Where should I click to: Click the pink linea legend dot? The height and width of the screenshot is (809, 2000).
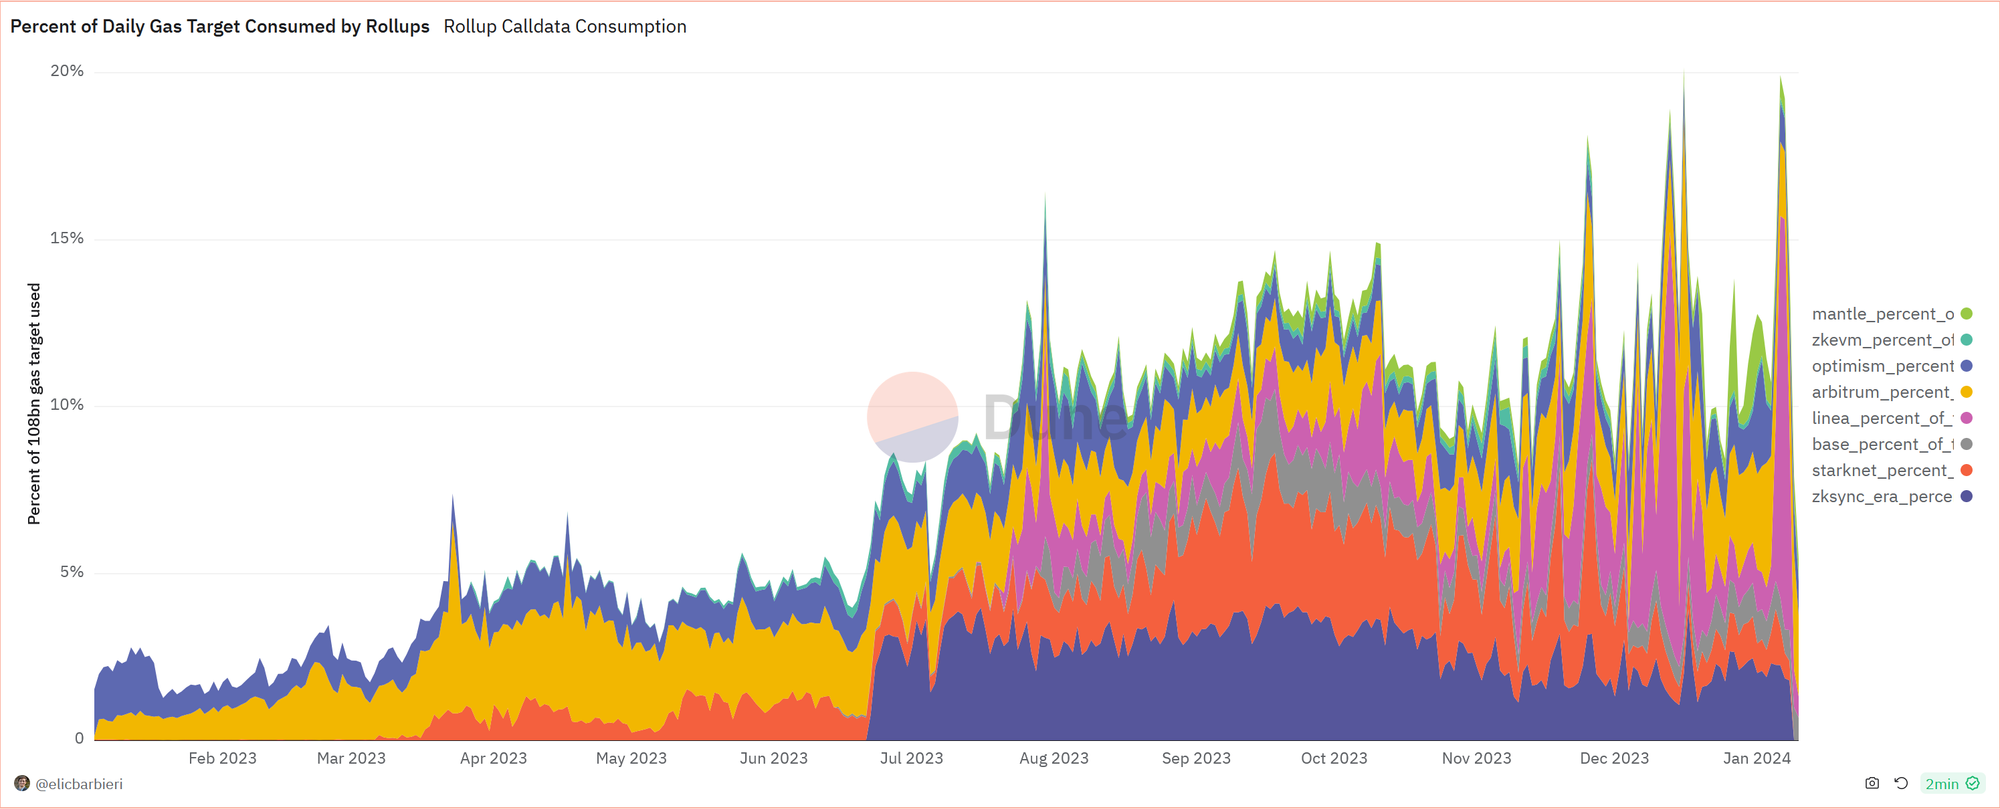[x=1966, y=418]
